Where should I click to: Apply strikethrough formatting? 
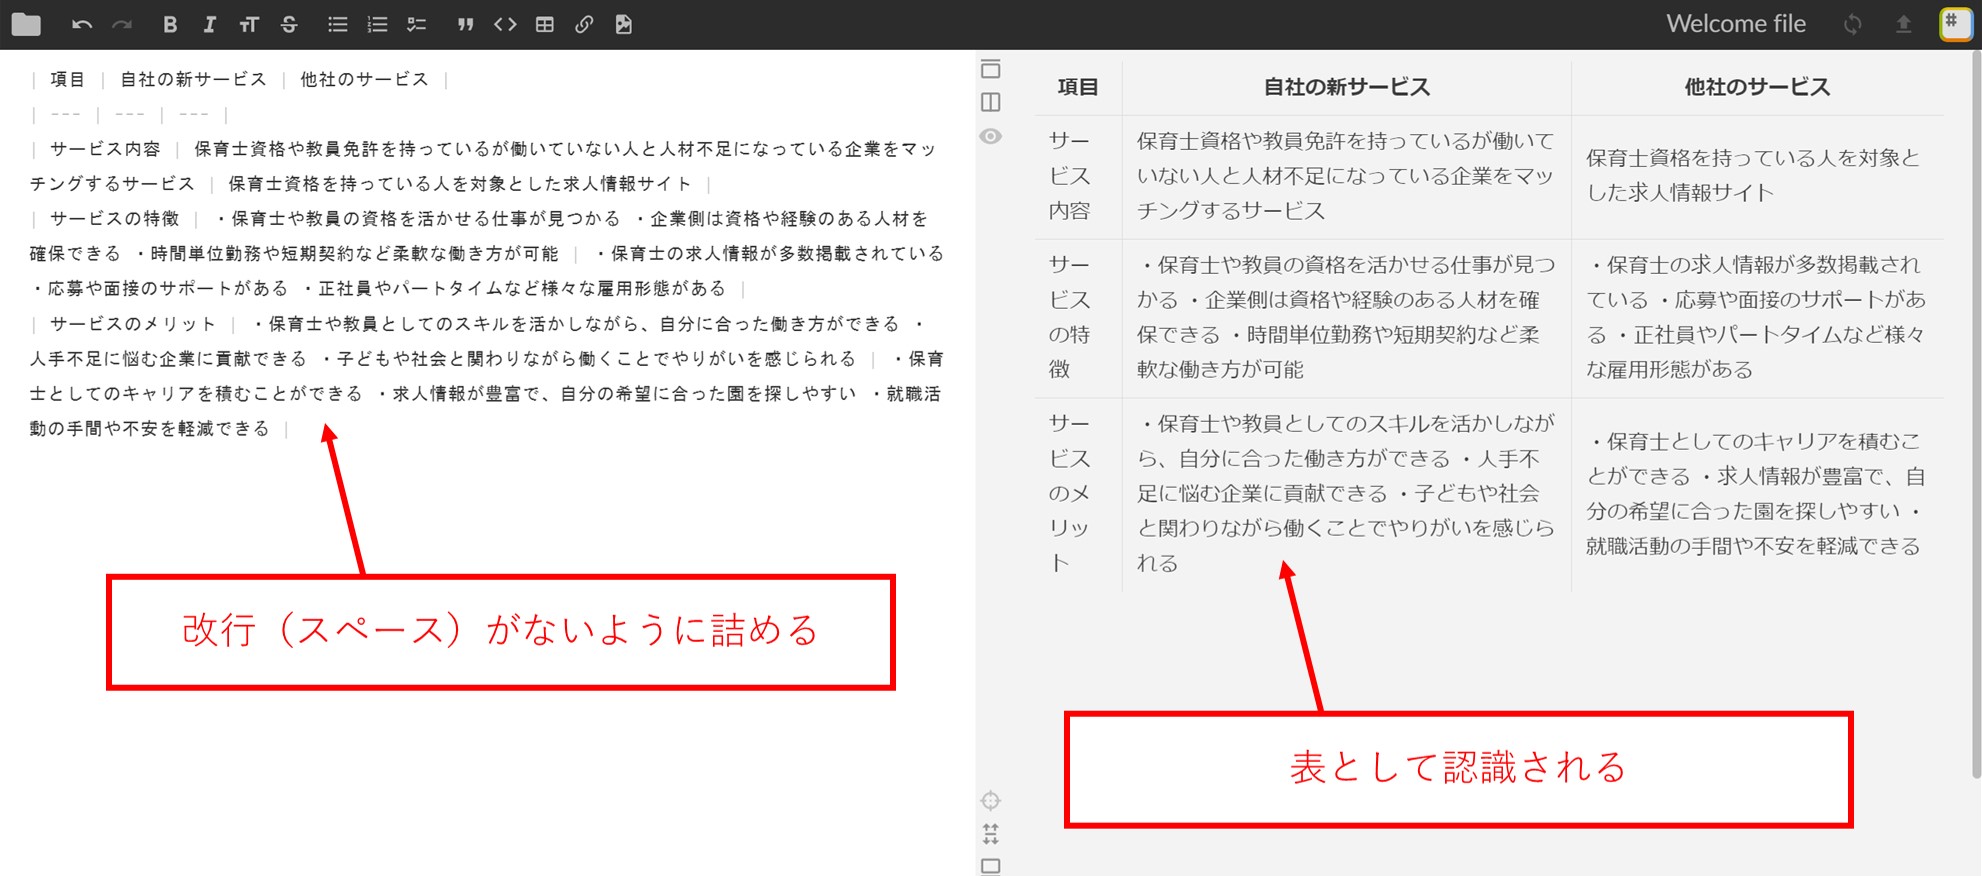(289, 24)
